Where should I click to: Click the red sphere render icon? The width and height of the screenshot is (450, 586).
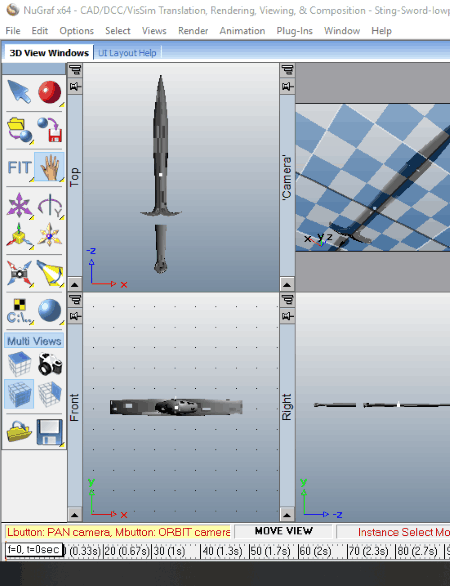(49, 92)
